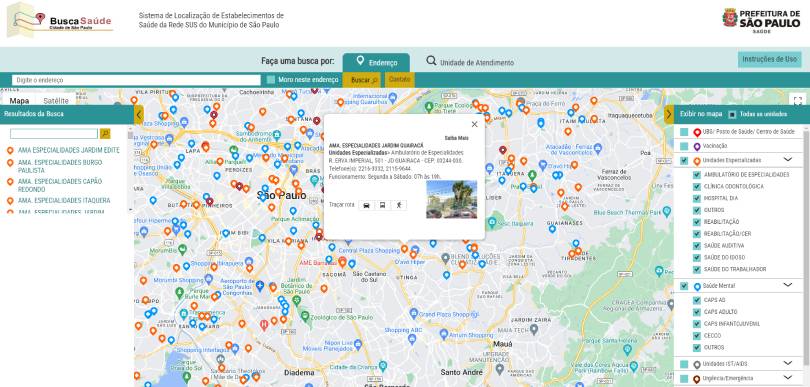Collapse the Resultados da Busca panel arrow
The width and height of the screenshot is (810, 387).
(x=138, y=114)
